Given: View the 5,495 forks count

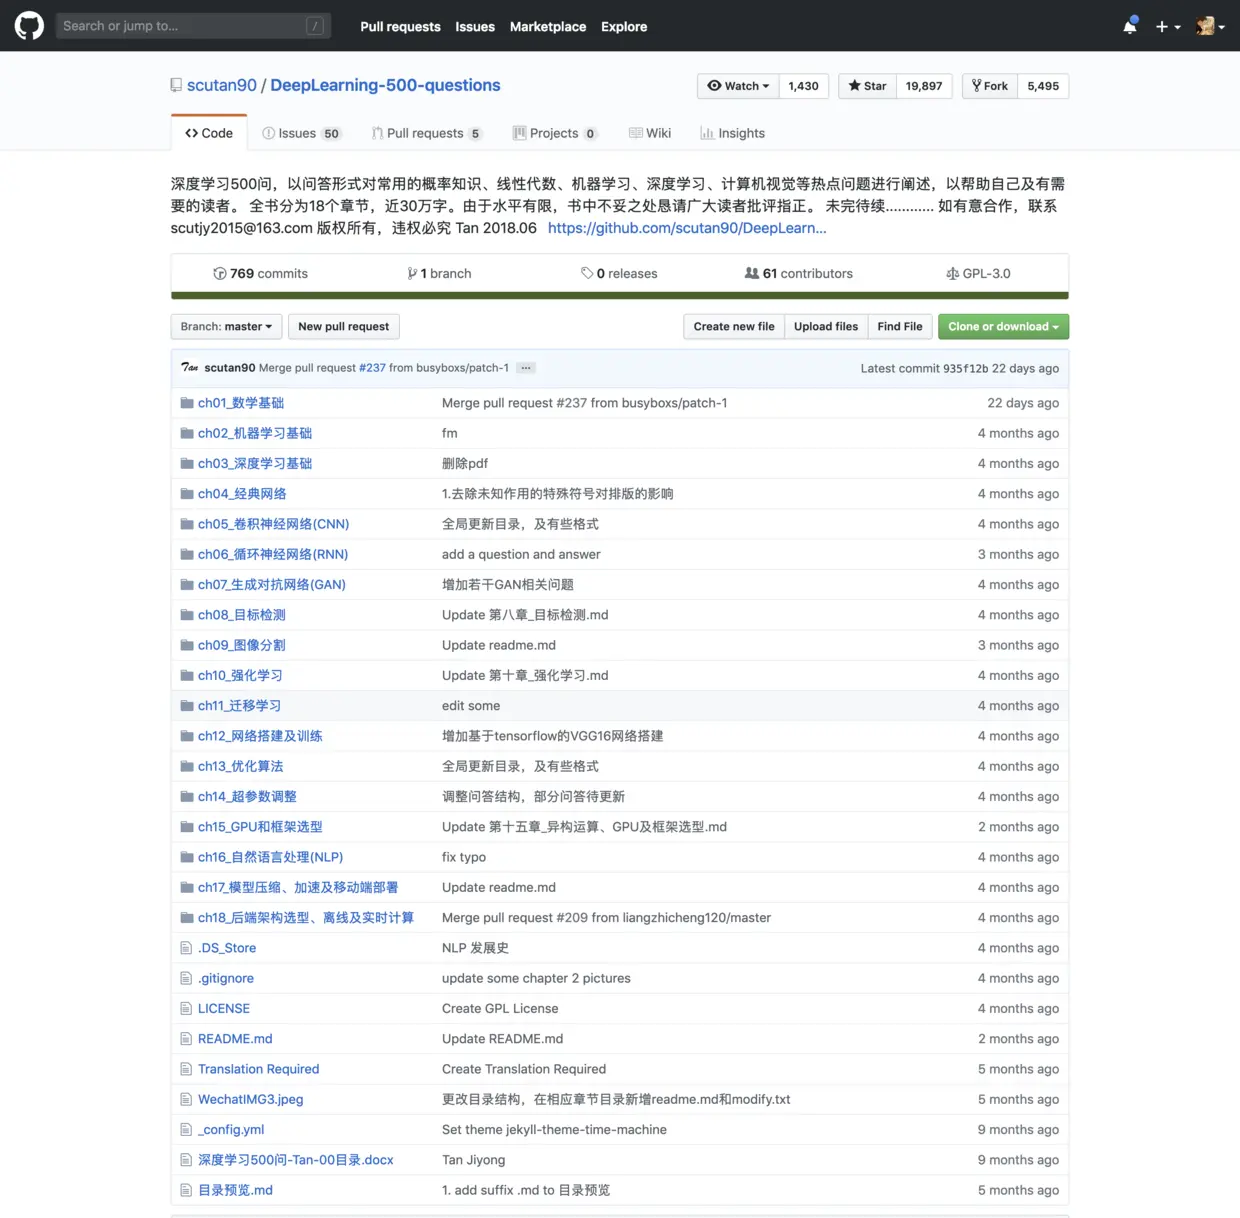Looking at the screenshot, I should point(1043,86).
